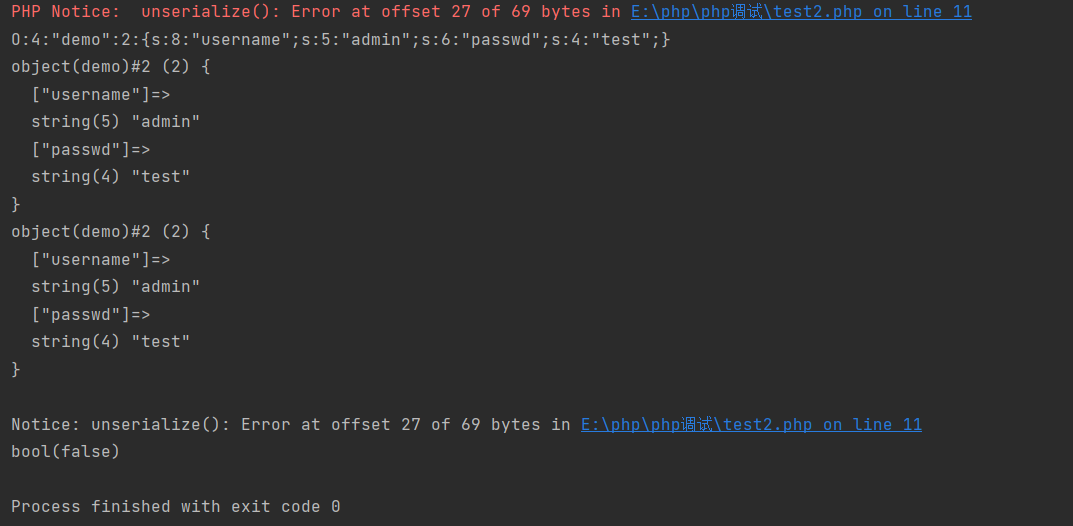Screen dimensions: 1073x526
Task: Click the second 'object(demo)#2 (2) {' line
Action: 111,232
